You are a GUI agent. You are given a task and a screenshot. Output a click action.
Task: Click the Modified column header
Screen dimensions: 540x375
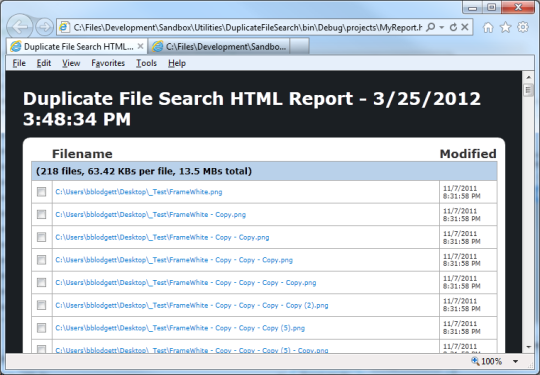468,154
